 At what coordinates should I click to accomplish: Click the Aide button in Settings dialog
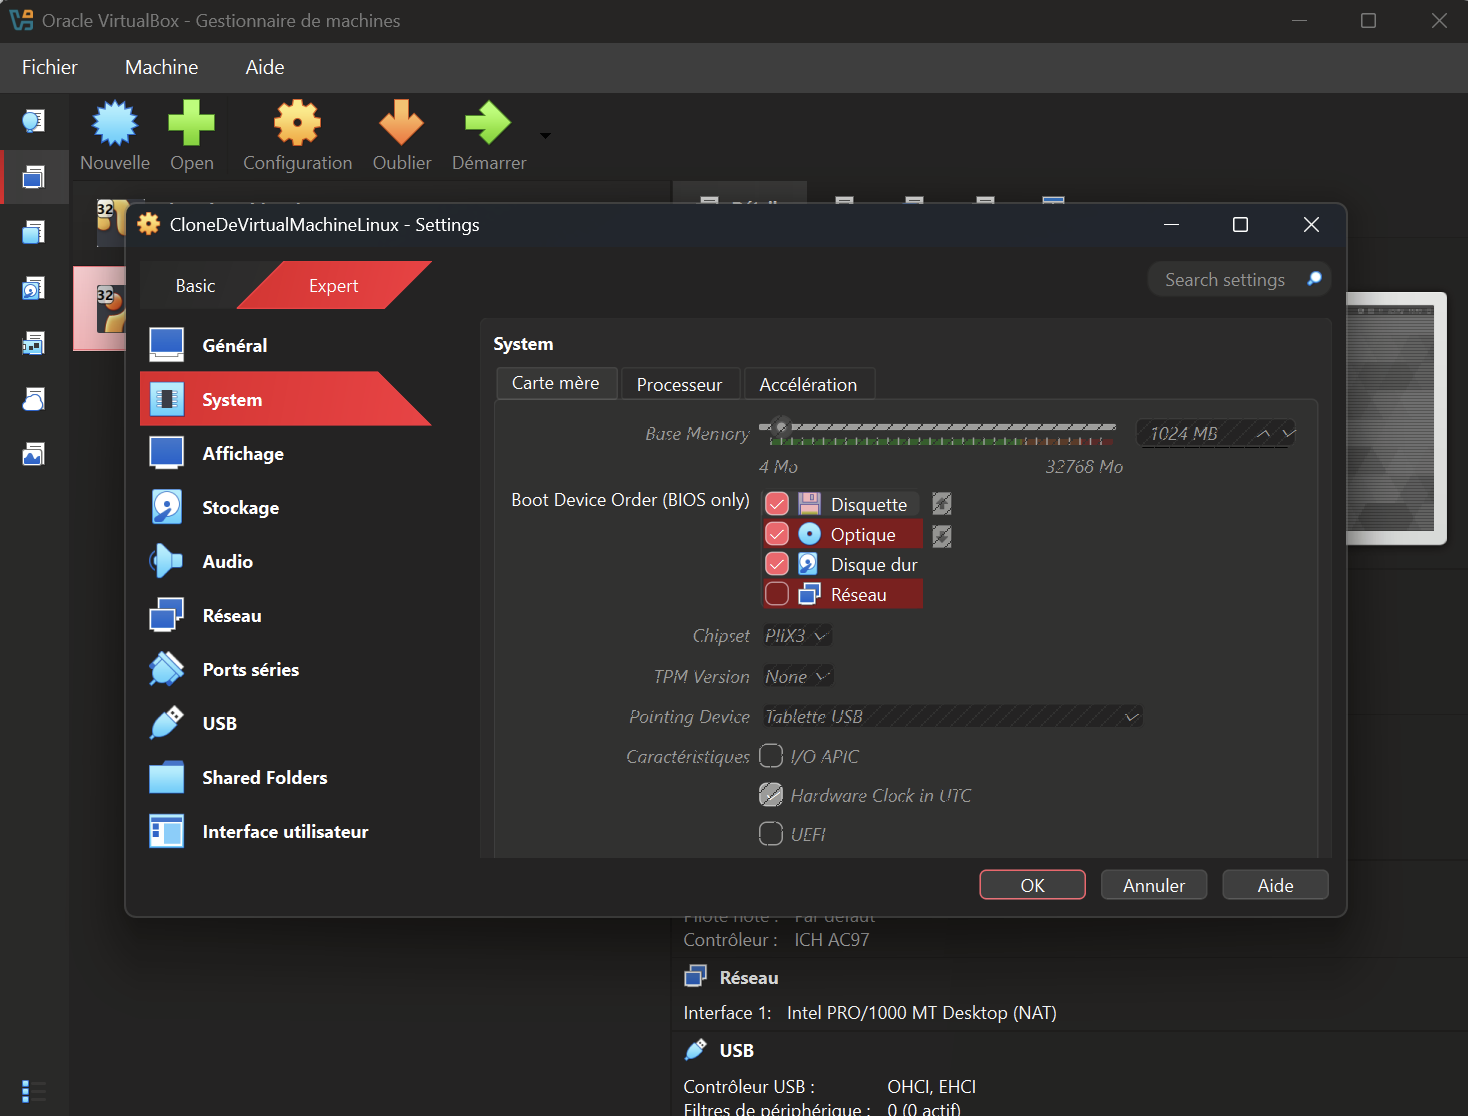1276,885
